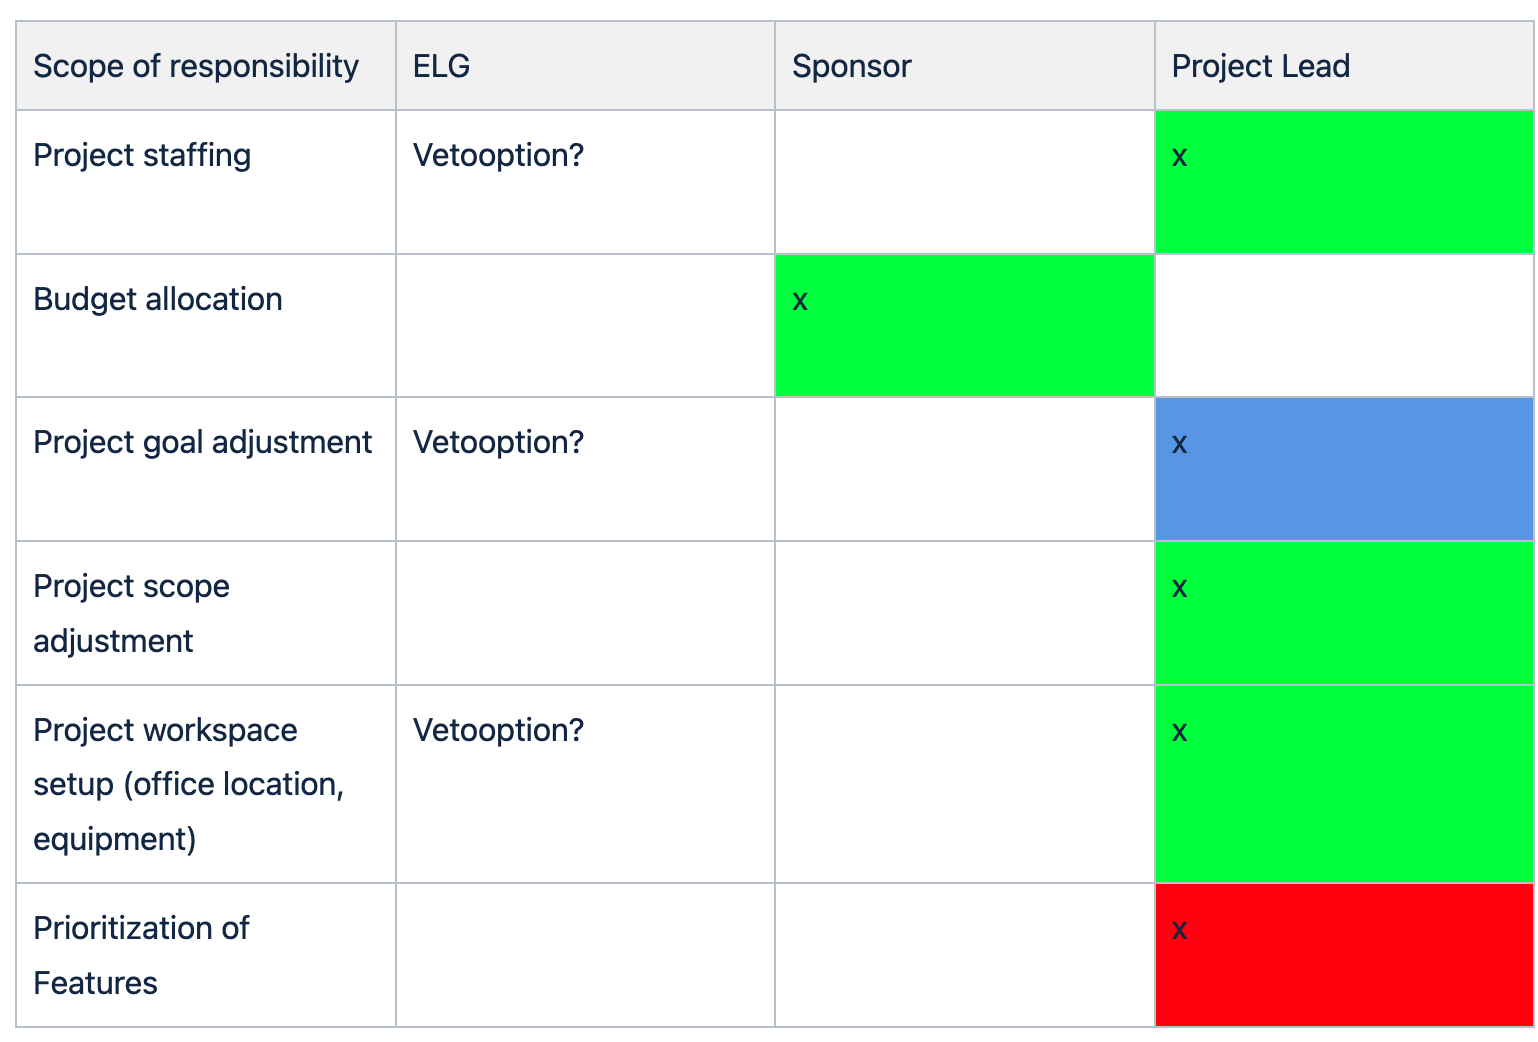
Task: Click 'Vetooption?' in the Project workspace setup row
Action: pos(498,730)
